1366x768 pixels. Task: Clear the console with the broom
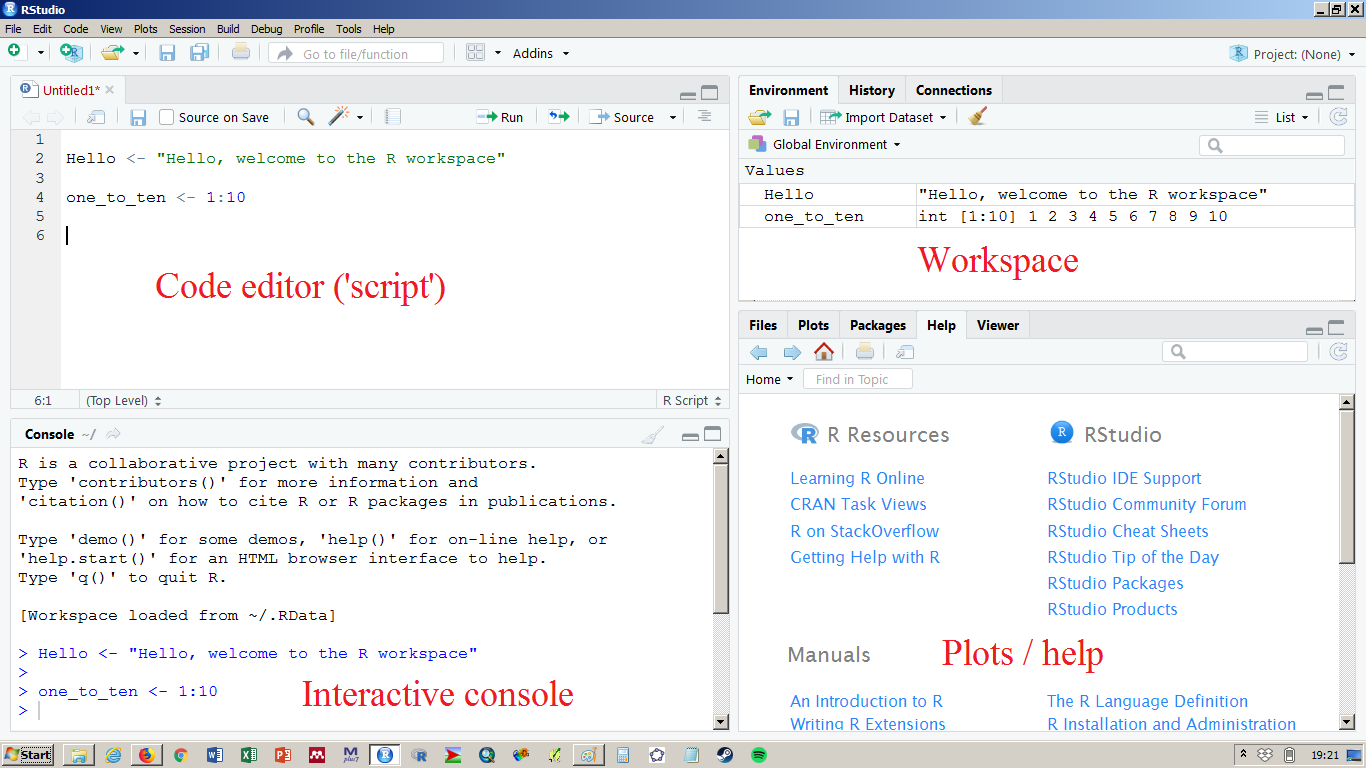(652, 435)
